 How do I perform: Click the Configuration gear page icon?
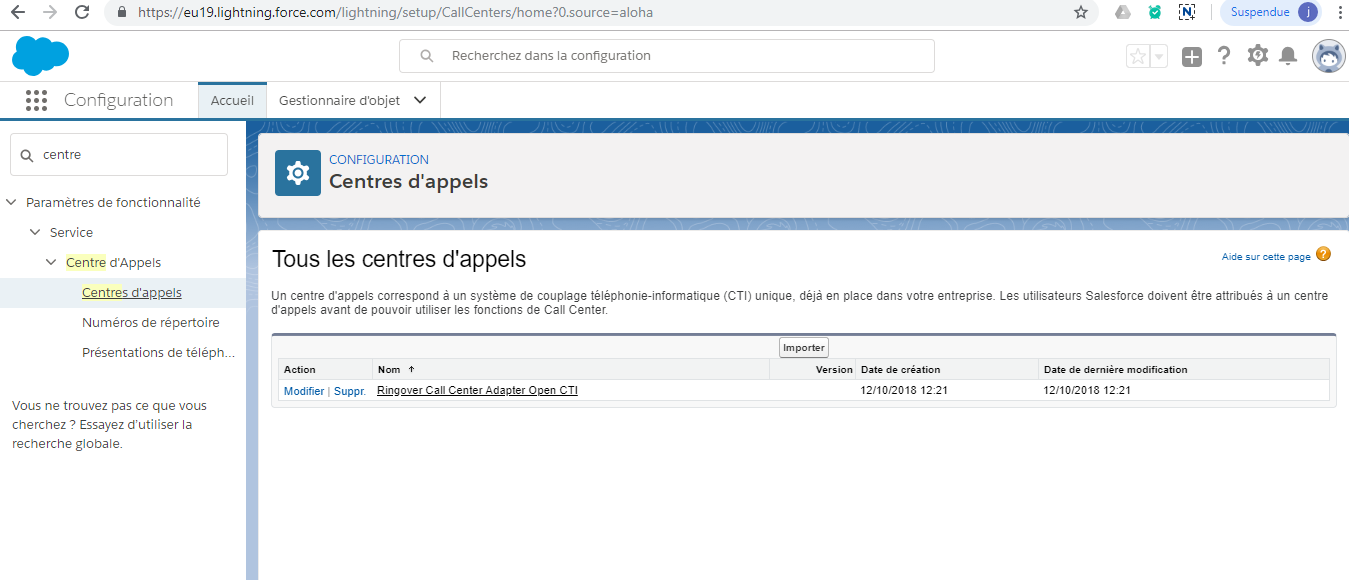coord(298,173)
